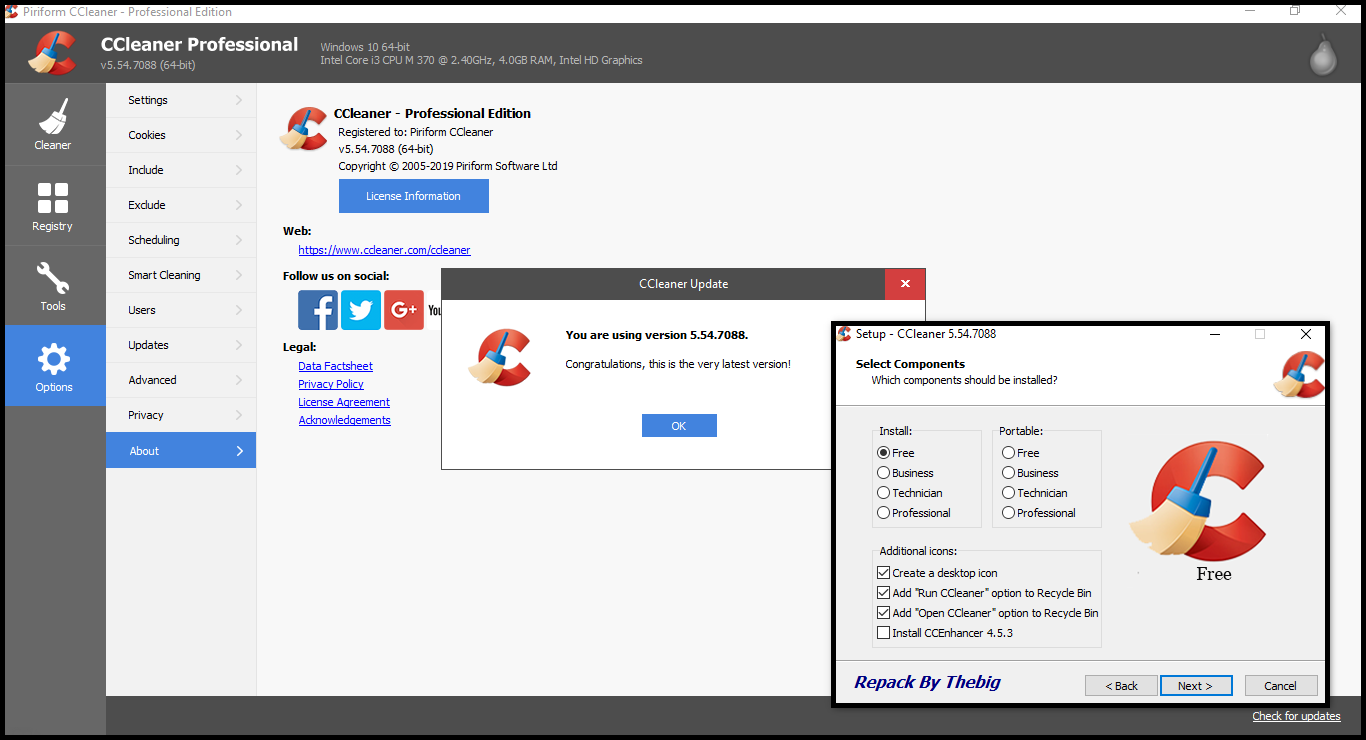Click Next in the Setup wizard
The image size is (1366, 740).
click(1196, 686)
